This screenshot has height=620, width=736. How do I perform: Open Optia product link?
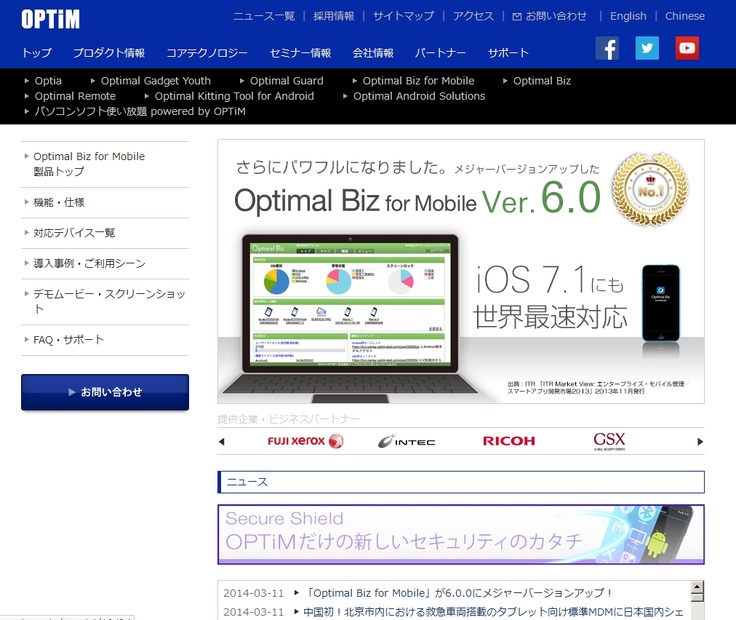pyautogui.click(x=48, y=81)
